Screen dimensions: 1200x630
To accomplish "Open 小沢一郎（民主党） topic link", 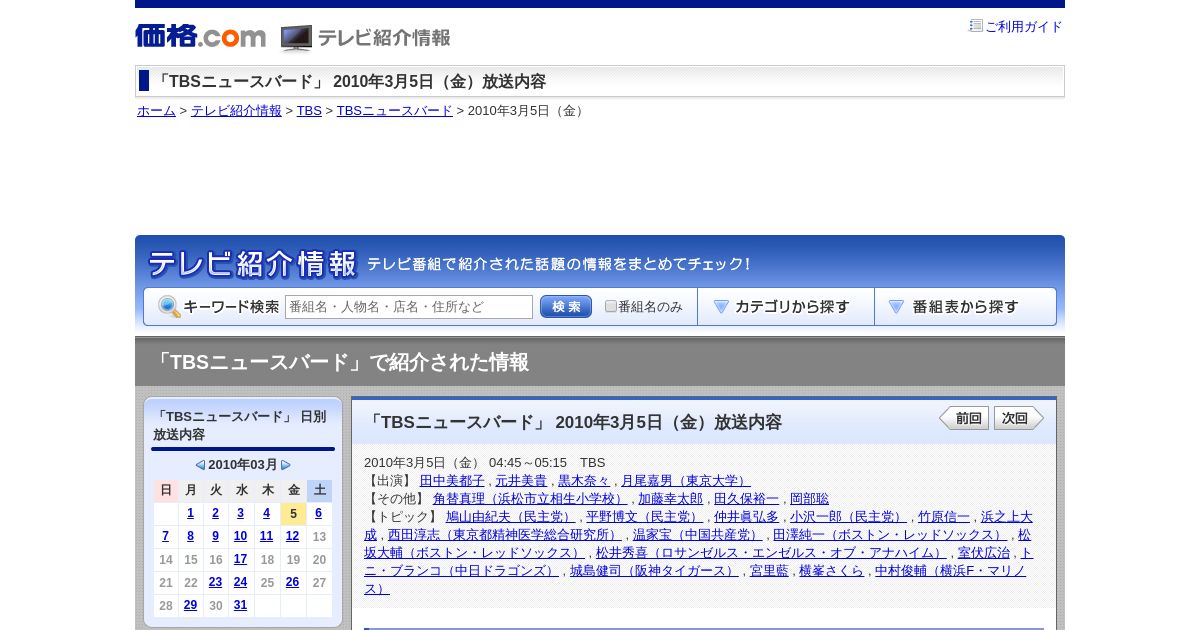I will click(848, 517).
